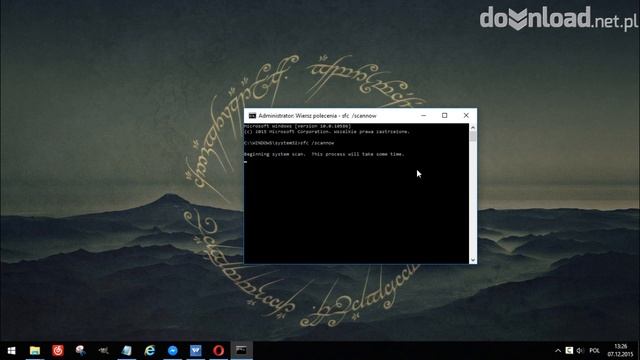Launch Internet Explorer from the taskbar
The height and width of the screenshot is (360, 640).
pyautogui.click(x=150, y=351)
